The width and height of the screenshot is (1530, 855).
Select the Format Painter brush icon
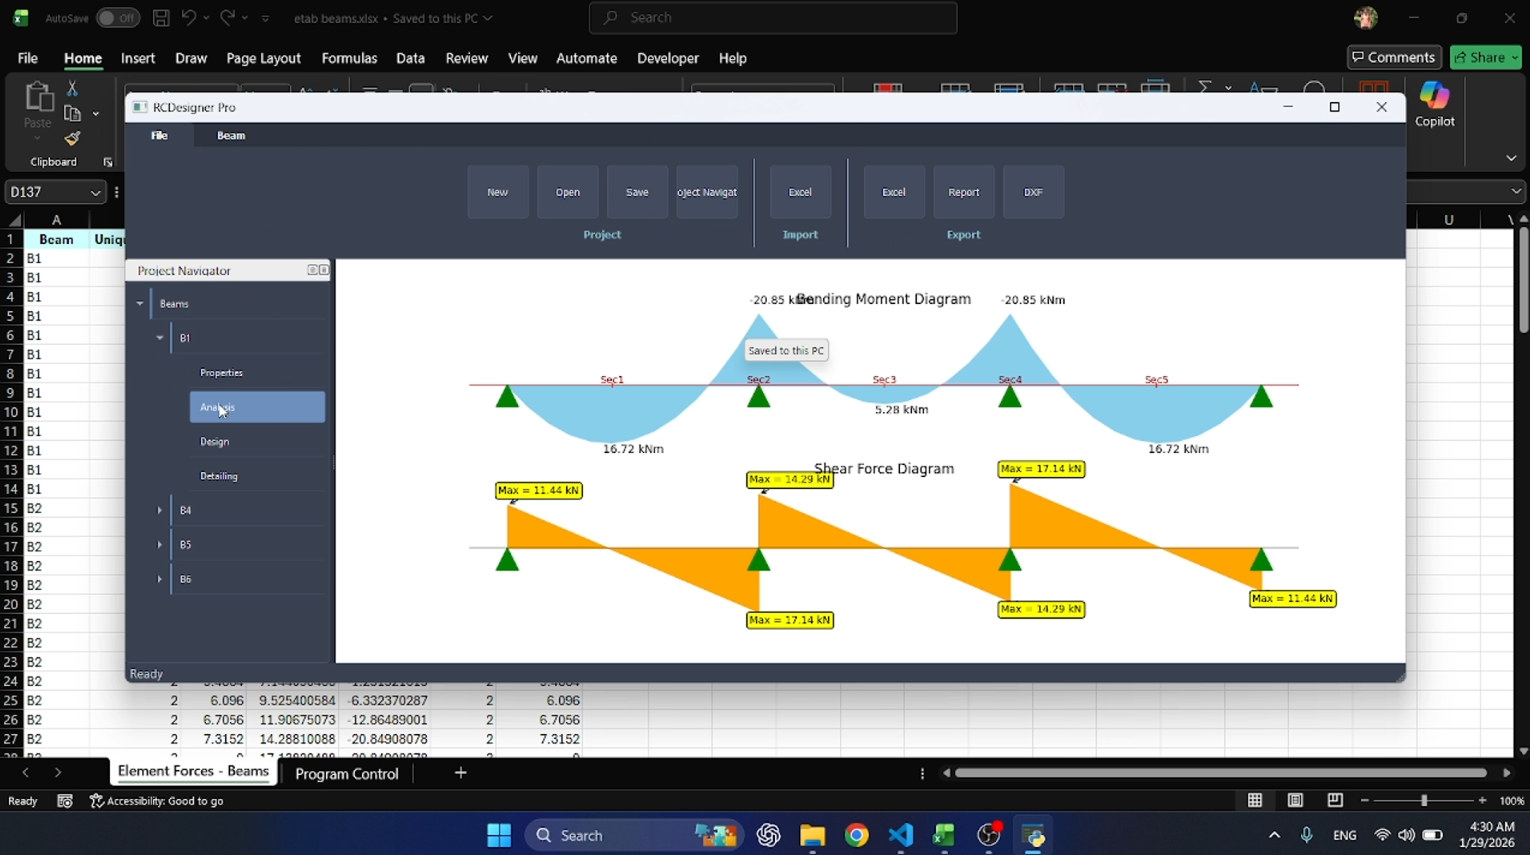tap(72, 139)
